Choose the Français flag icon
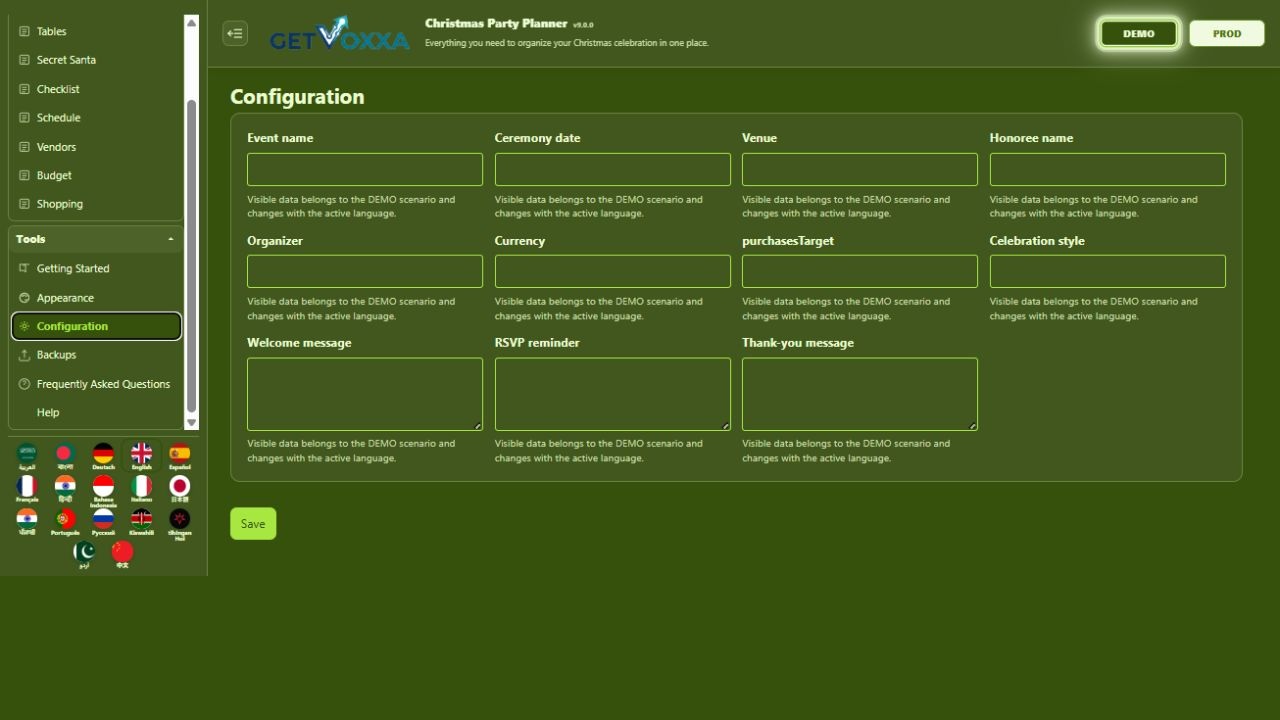This screenshot has height=720, width=1280. coord(27,489)
